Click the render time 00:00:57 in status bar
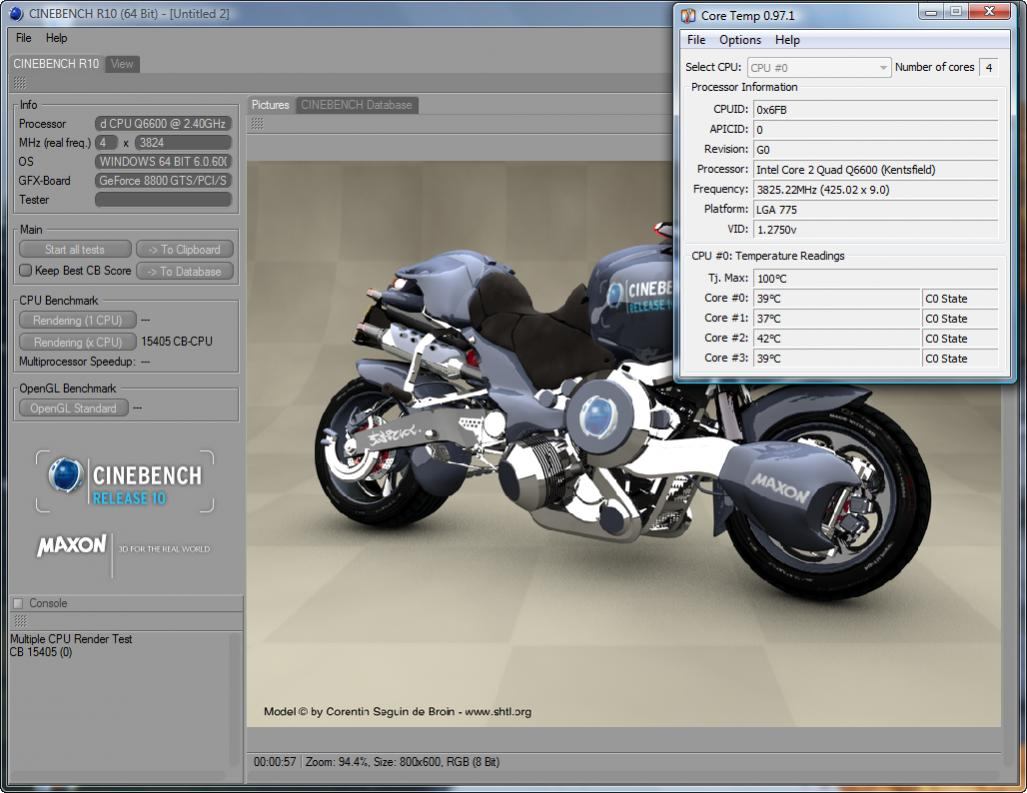 (x=274, y=762)
